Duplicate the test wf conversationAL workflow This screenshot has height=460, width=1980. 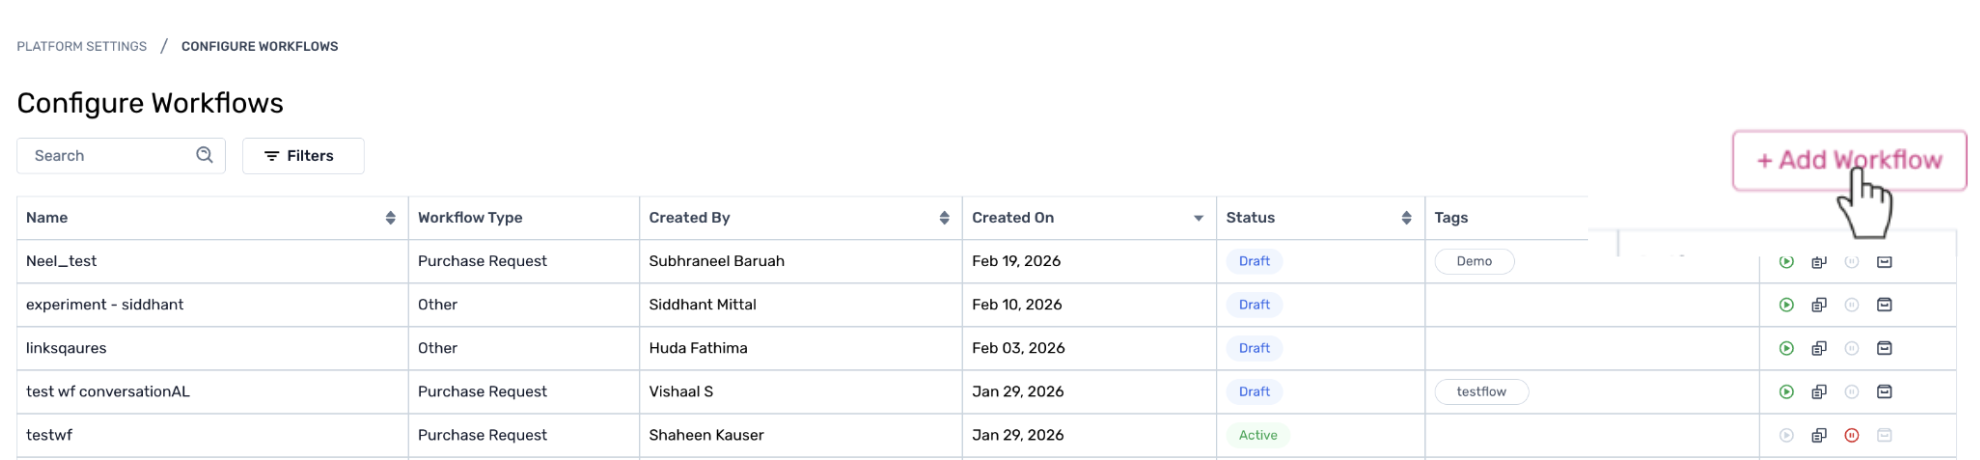coord(1819,392)
